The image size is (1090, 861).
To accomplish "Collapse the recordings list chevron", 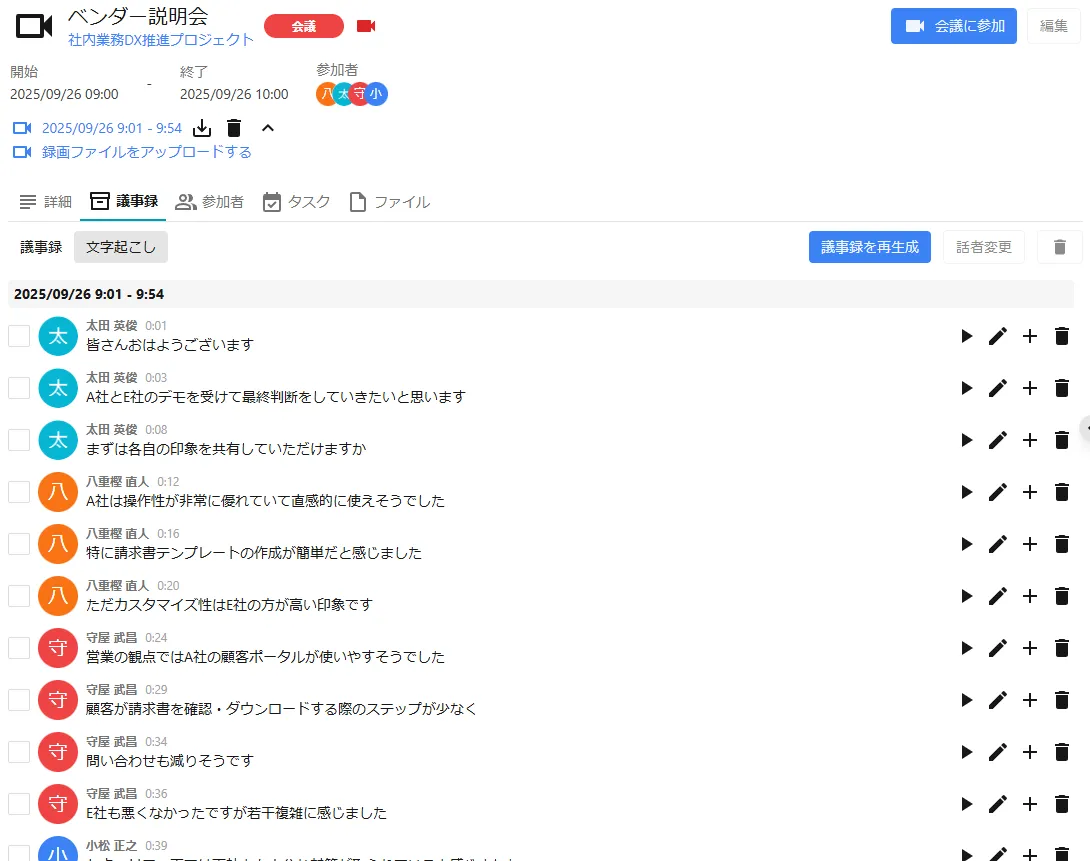I will pyautogui.click(x=268, y=128).
